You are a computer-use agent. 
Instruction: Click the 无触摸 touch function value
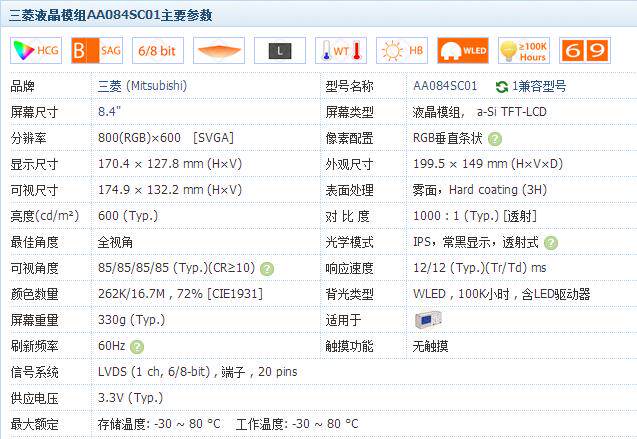[430, 346]
